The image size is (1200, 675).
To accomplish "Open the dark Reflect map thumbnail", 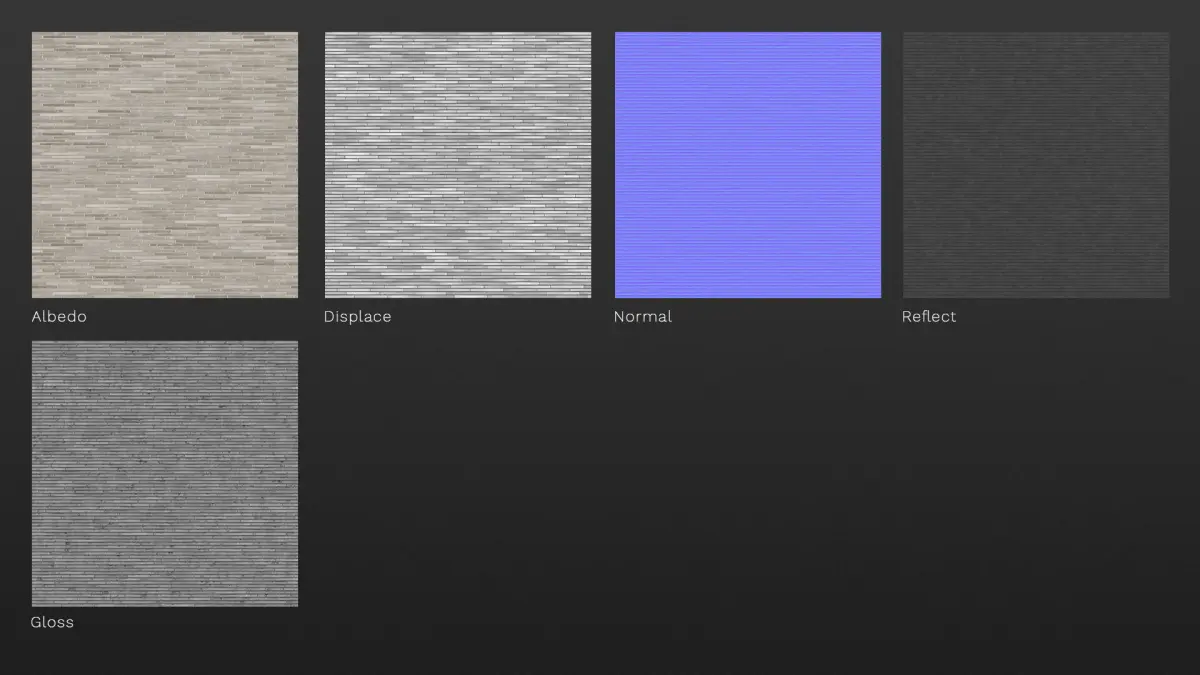I will point(1036,165).
